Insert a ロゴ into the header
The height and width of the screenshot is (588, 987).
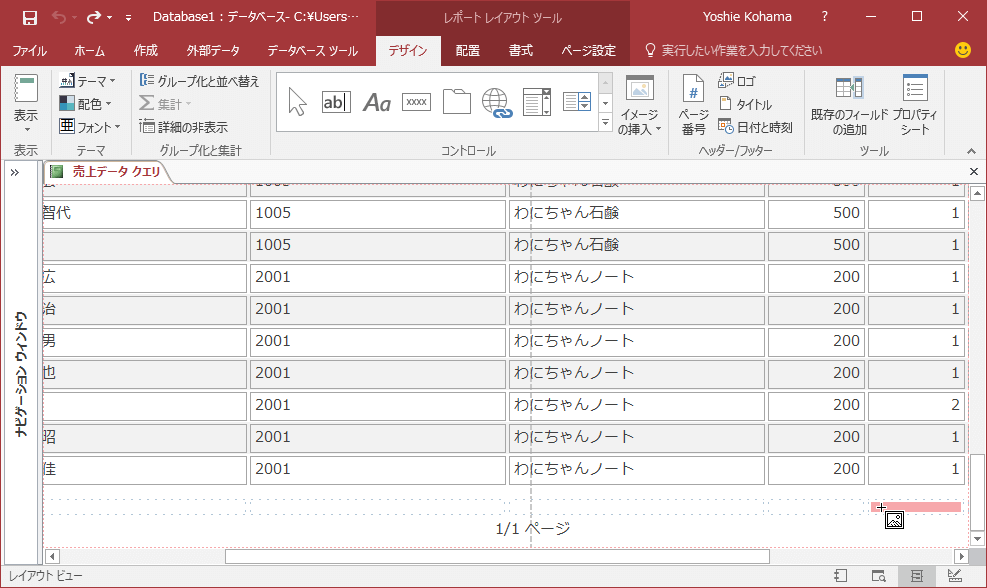coord(736,81)
